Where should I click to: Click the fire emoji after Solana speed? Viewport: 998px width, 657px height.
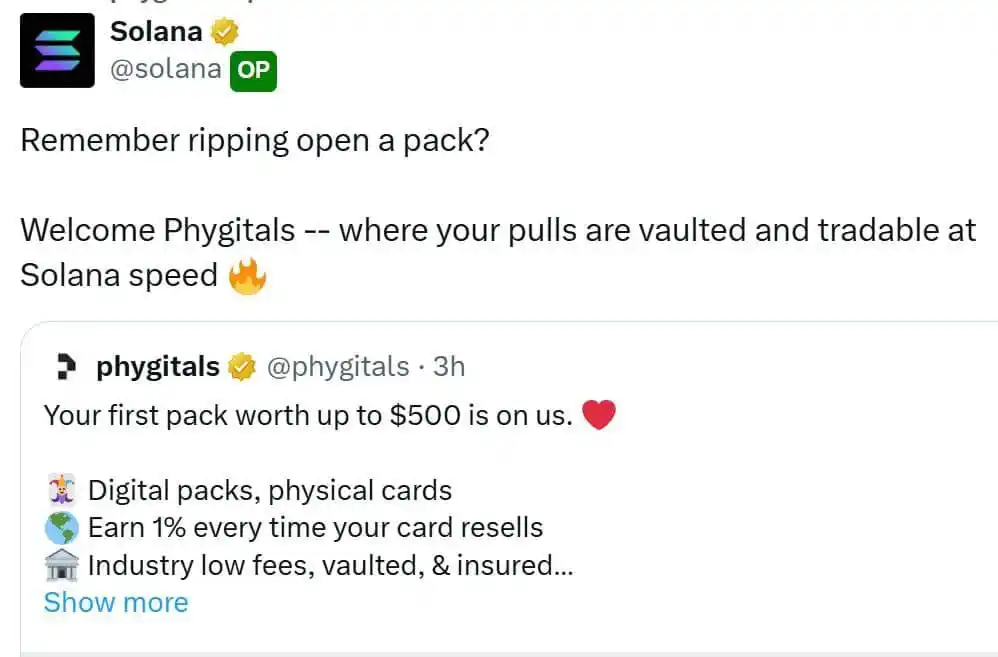[247, 275]
